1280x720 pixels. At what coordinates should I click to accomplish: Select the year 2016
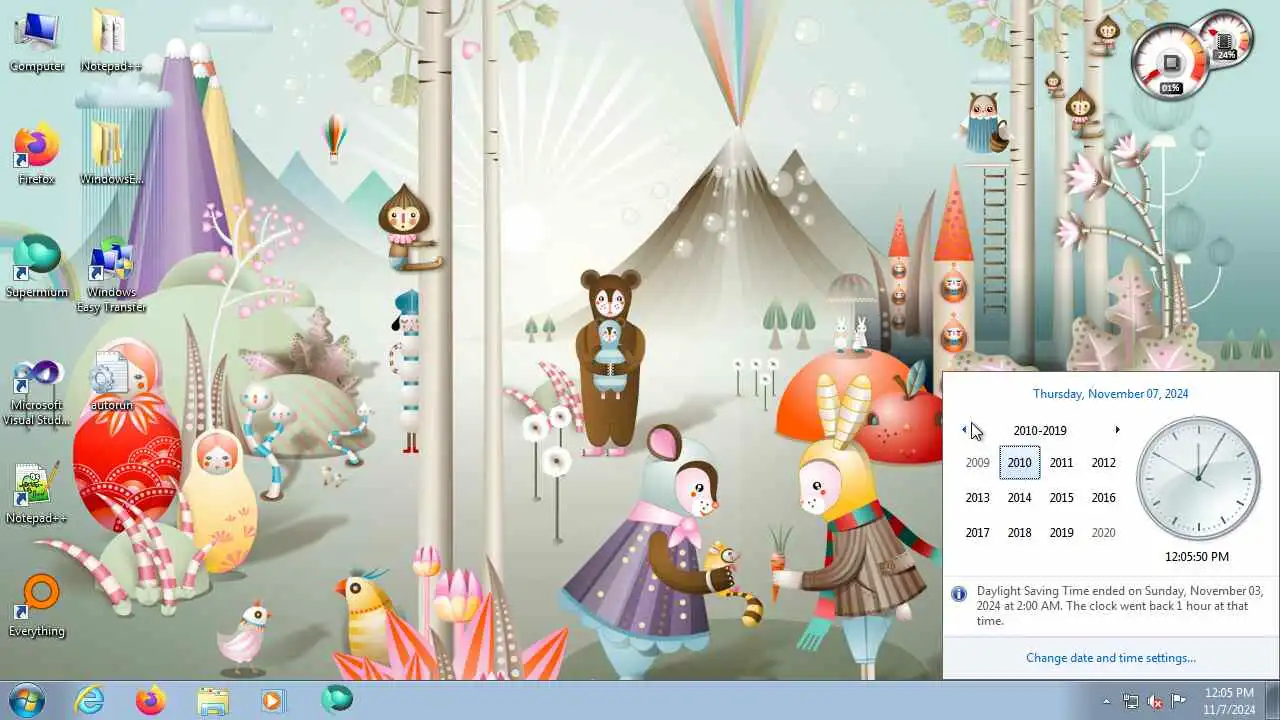tap(1103, 498)
